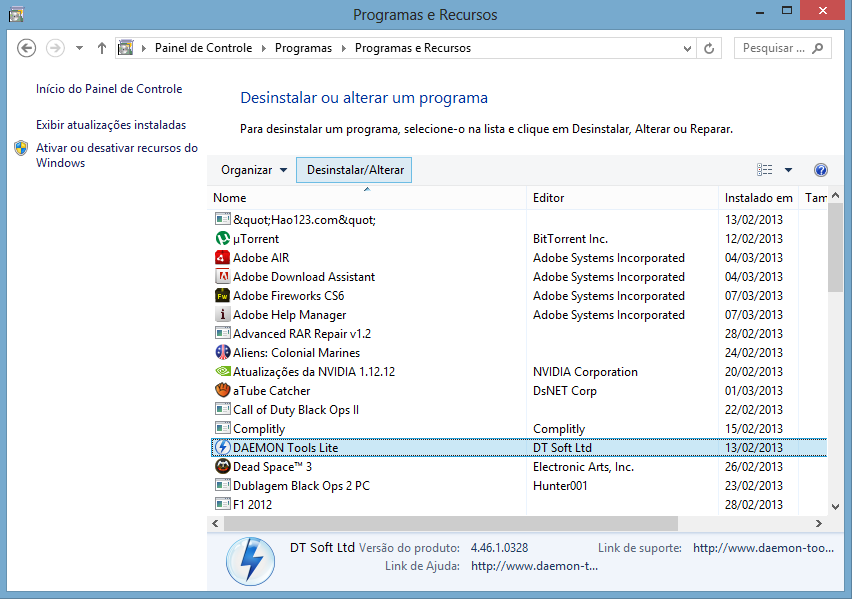Click the scroll left arrow
The width and height of the screenshot is (852, 599).
pyautogui.click(x=215, y=523)
